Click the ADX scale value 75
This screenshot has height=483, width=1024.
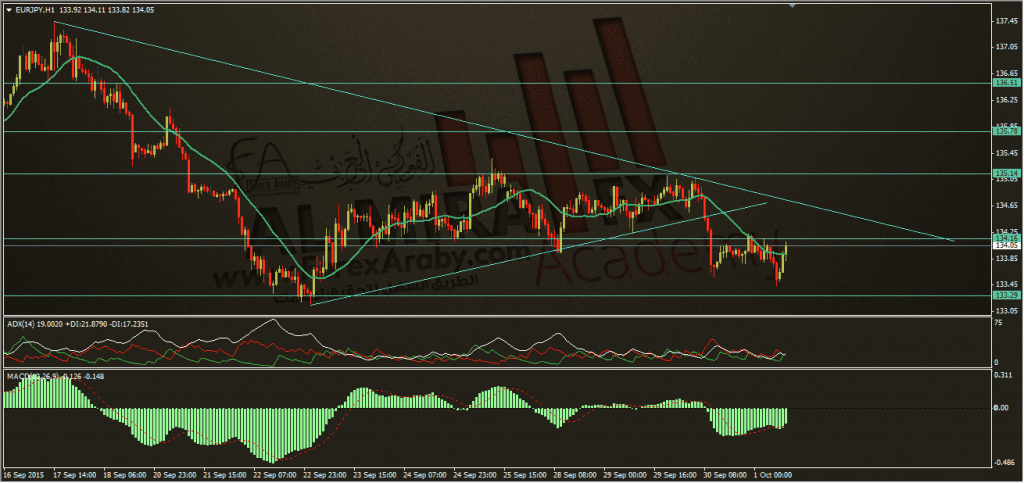pos(1000,324)
